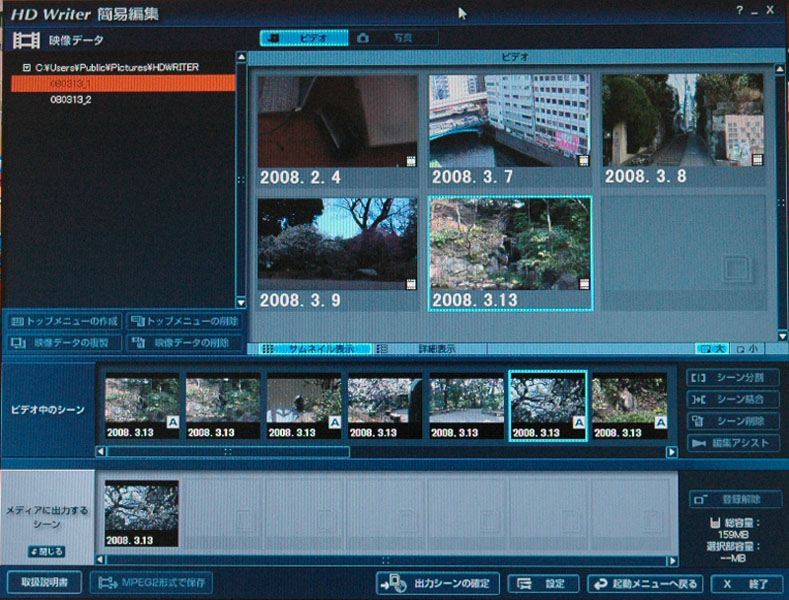Click the シーン削除 (delete scene) button
This screenshot has height=600, width=789.
(734, 421)
